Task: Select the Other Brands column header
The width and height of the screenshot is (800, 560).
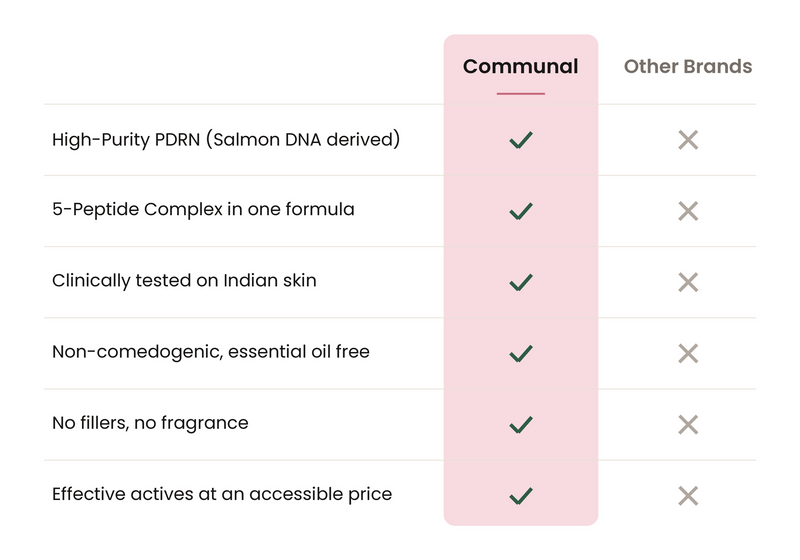Action: pyautogui.click(x=688, y=66)
